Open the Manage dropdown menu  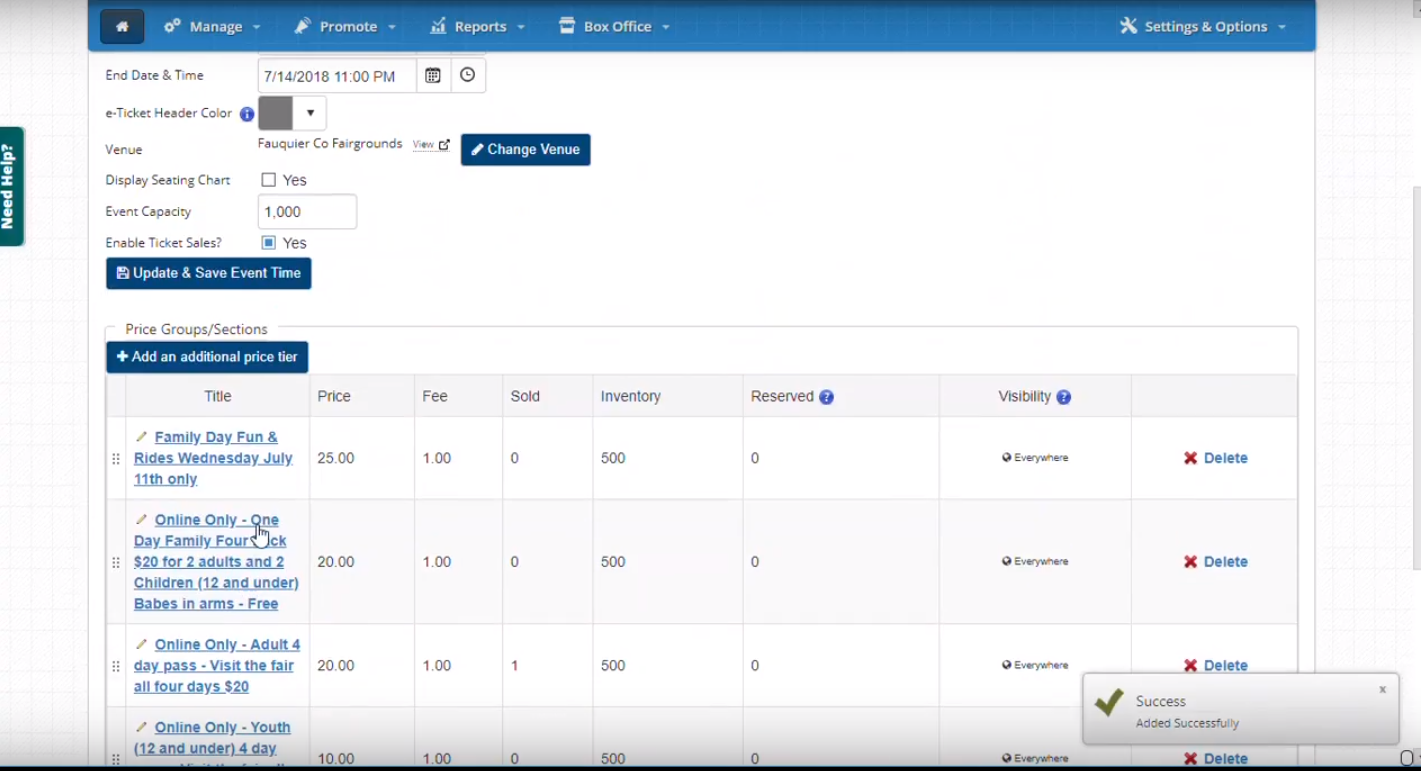(x=212, y=27)
